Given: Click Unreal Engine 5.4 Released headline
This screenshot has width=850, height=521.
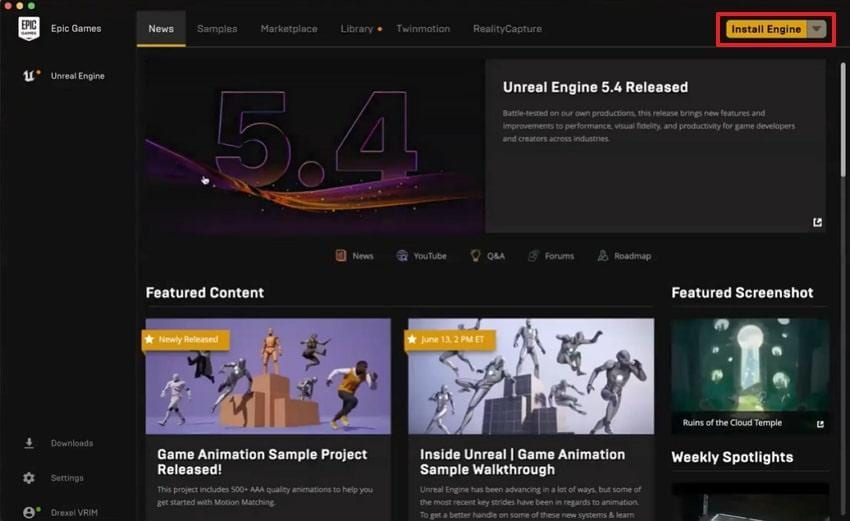Looking at the screenshot, I should (595, 87).
